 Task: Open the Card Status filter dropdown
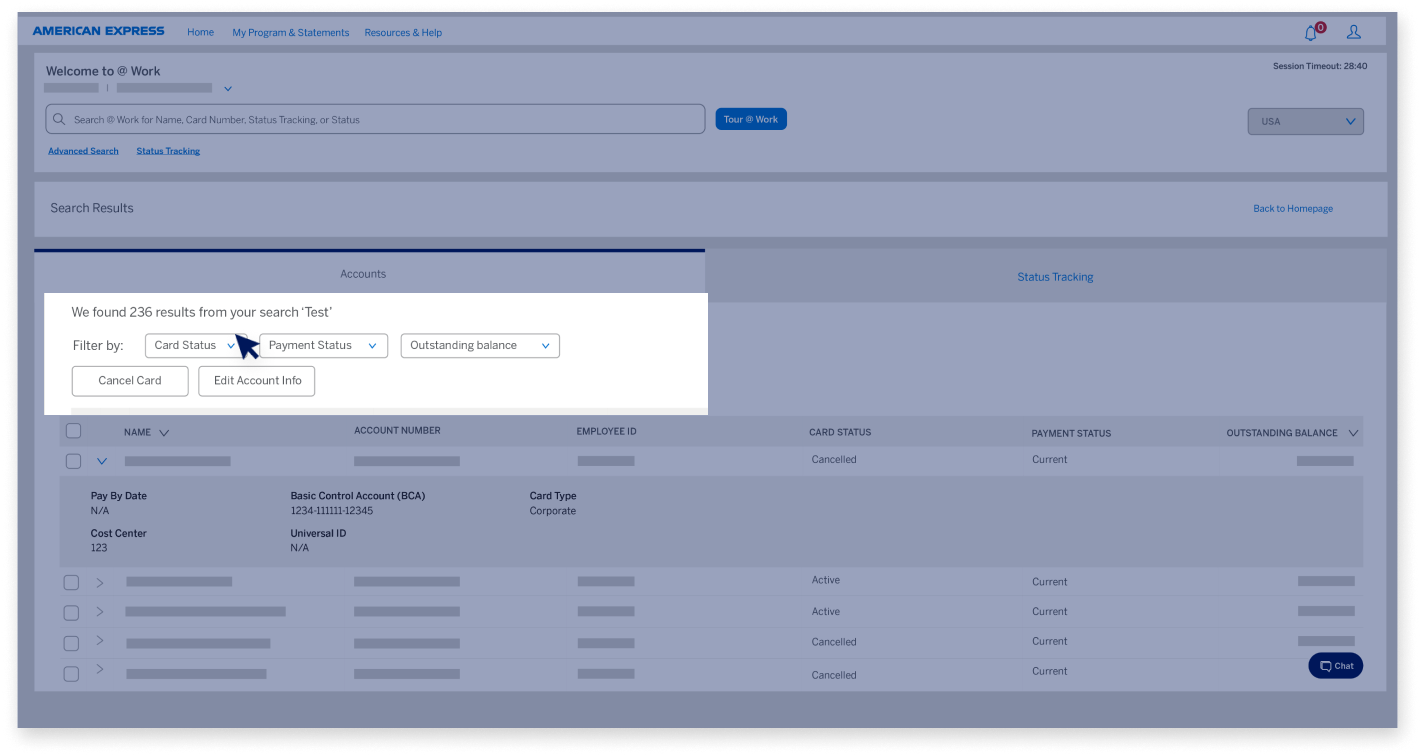[194, 345]
